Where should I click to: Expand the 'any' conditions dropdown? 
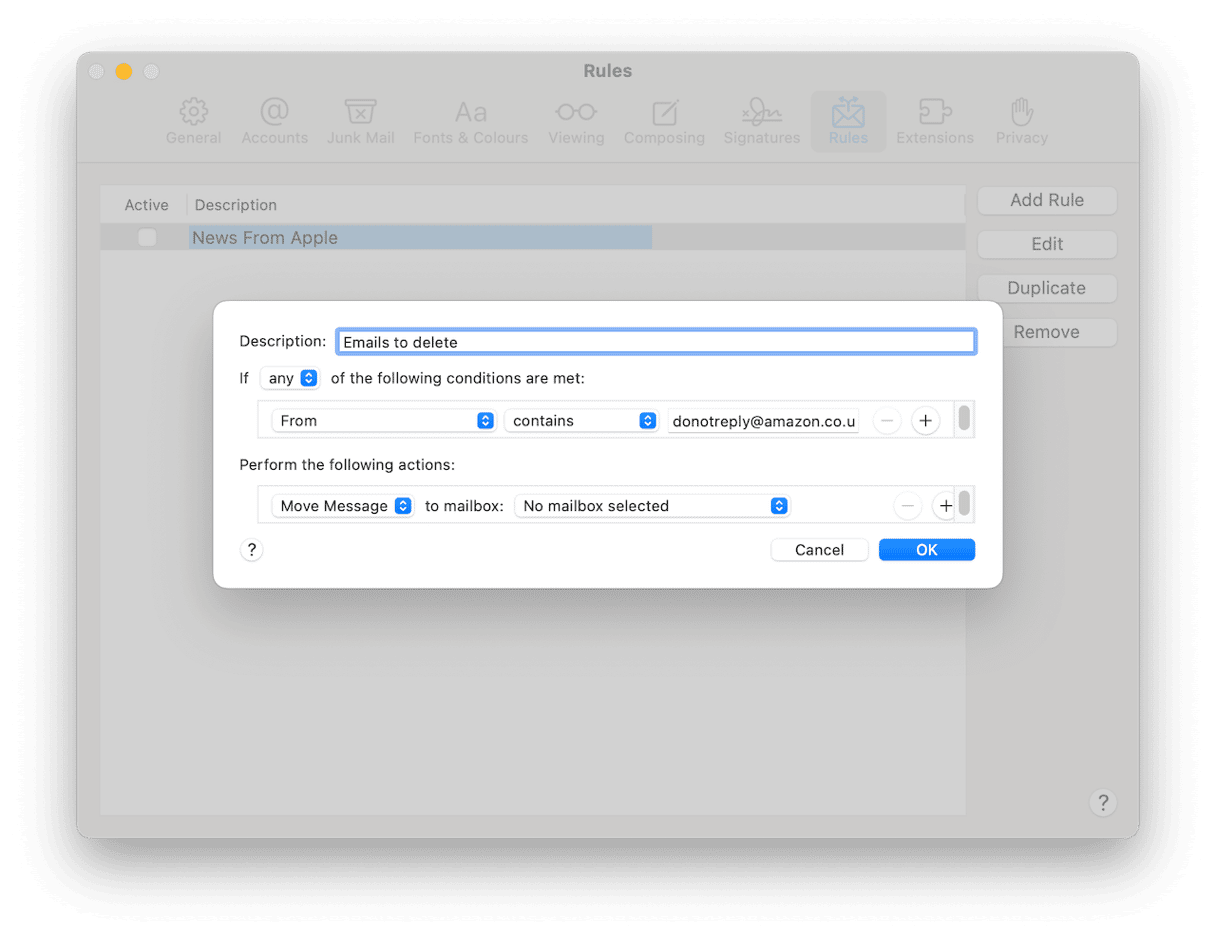pos(290,379)
